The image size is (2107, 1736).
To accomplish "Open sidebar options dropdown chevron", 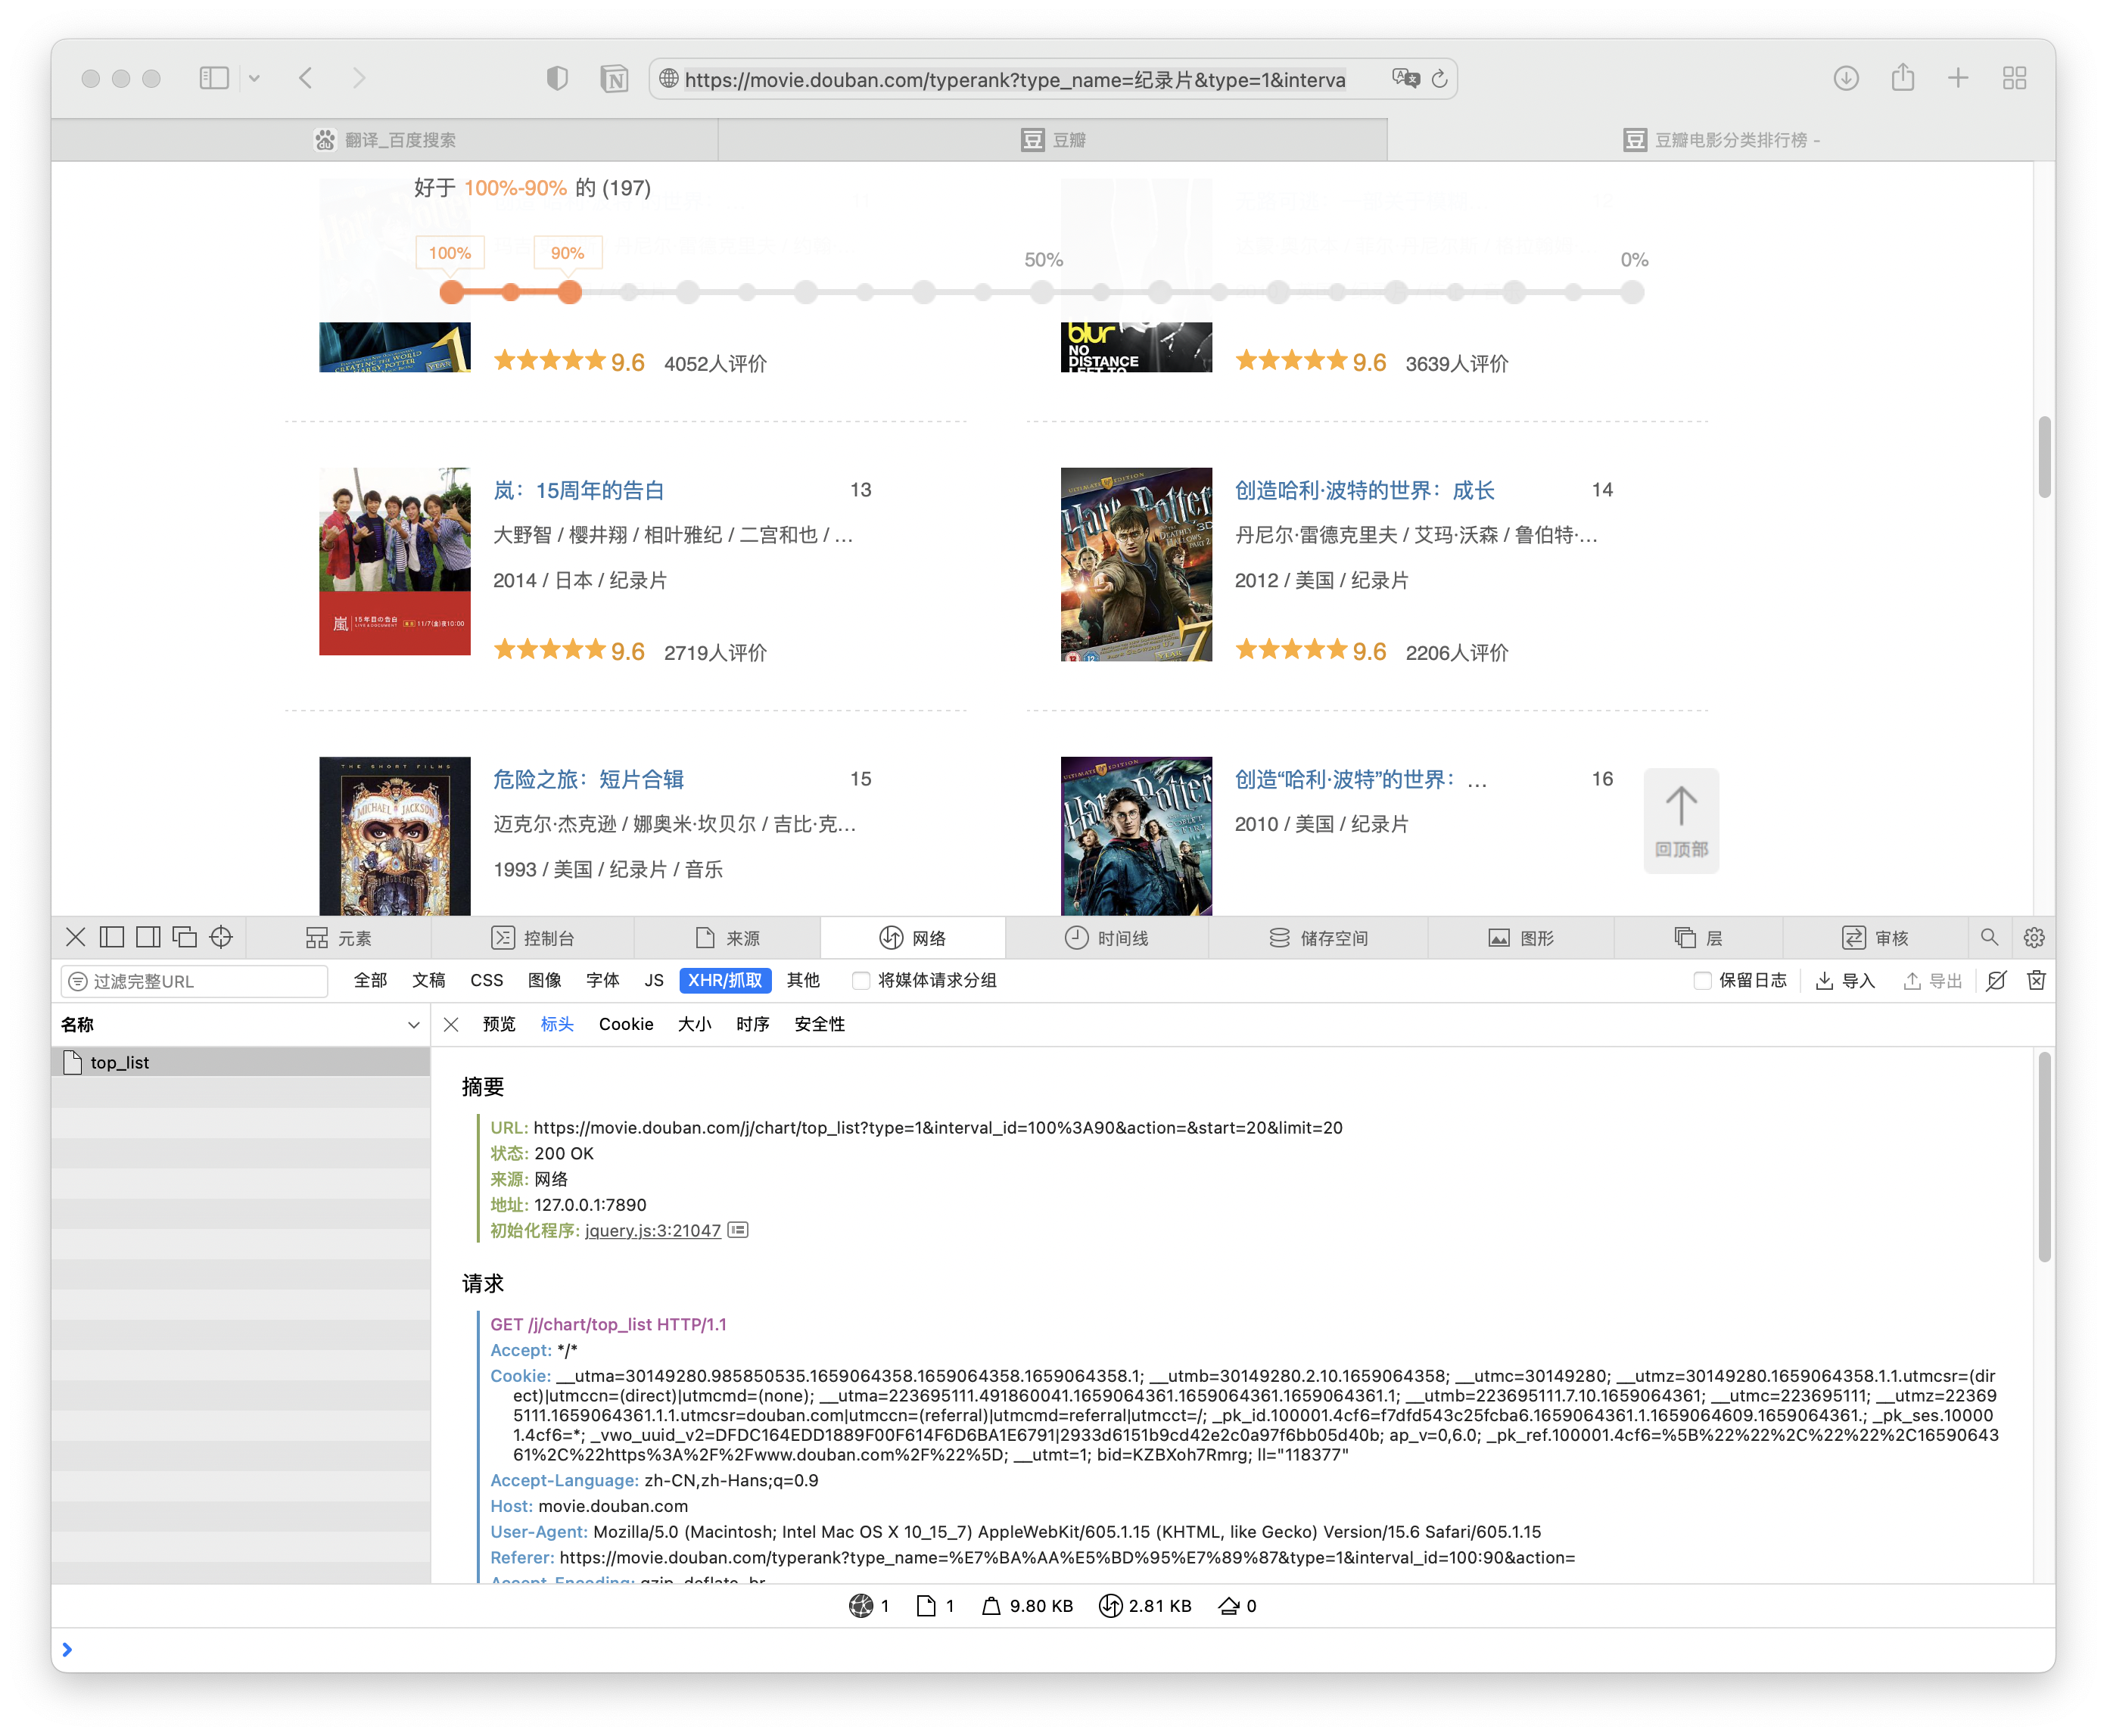I will [254, 78].
